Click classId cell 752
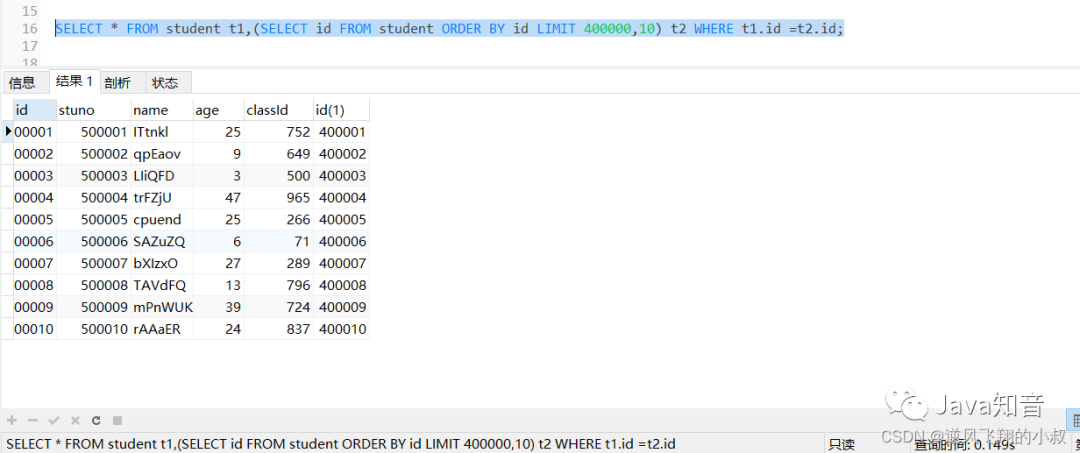The width and height of the screenshot is (1080, 453). 279,132
